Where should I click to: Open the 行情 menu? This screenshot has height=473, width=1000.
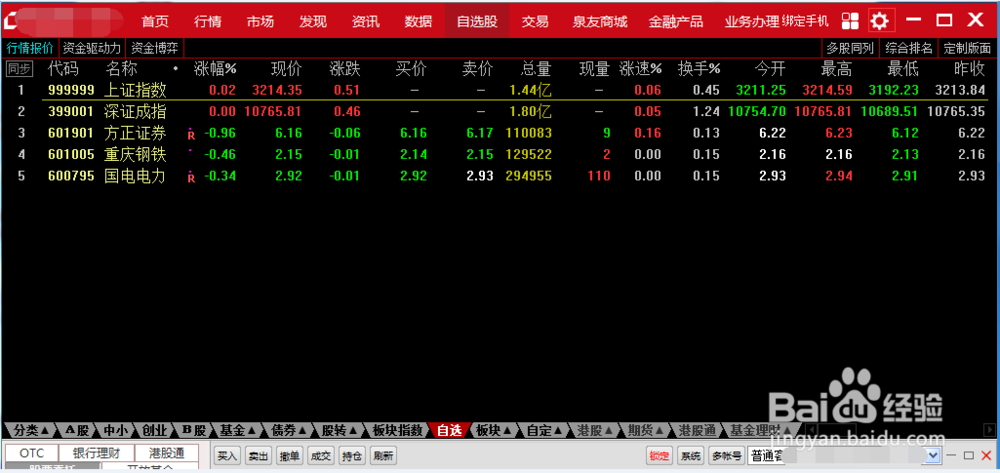(207, 21)
